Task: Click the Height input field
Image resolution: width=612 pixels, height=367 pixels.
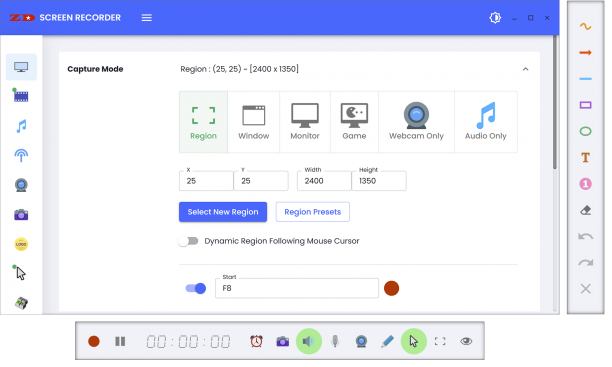Action: 379,181
